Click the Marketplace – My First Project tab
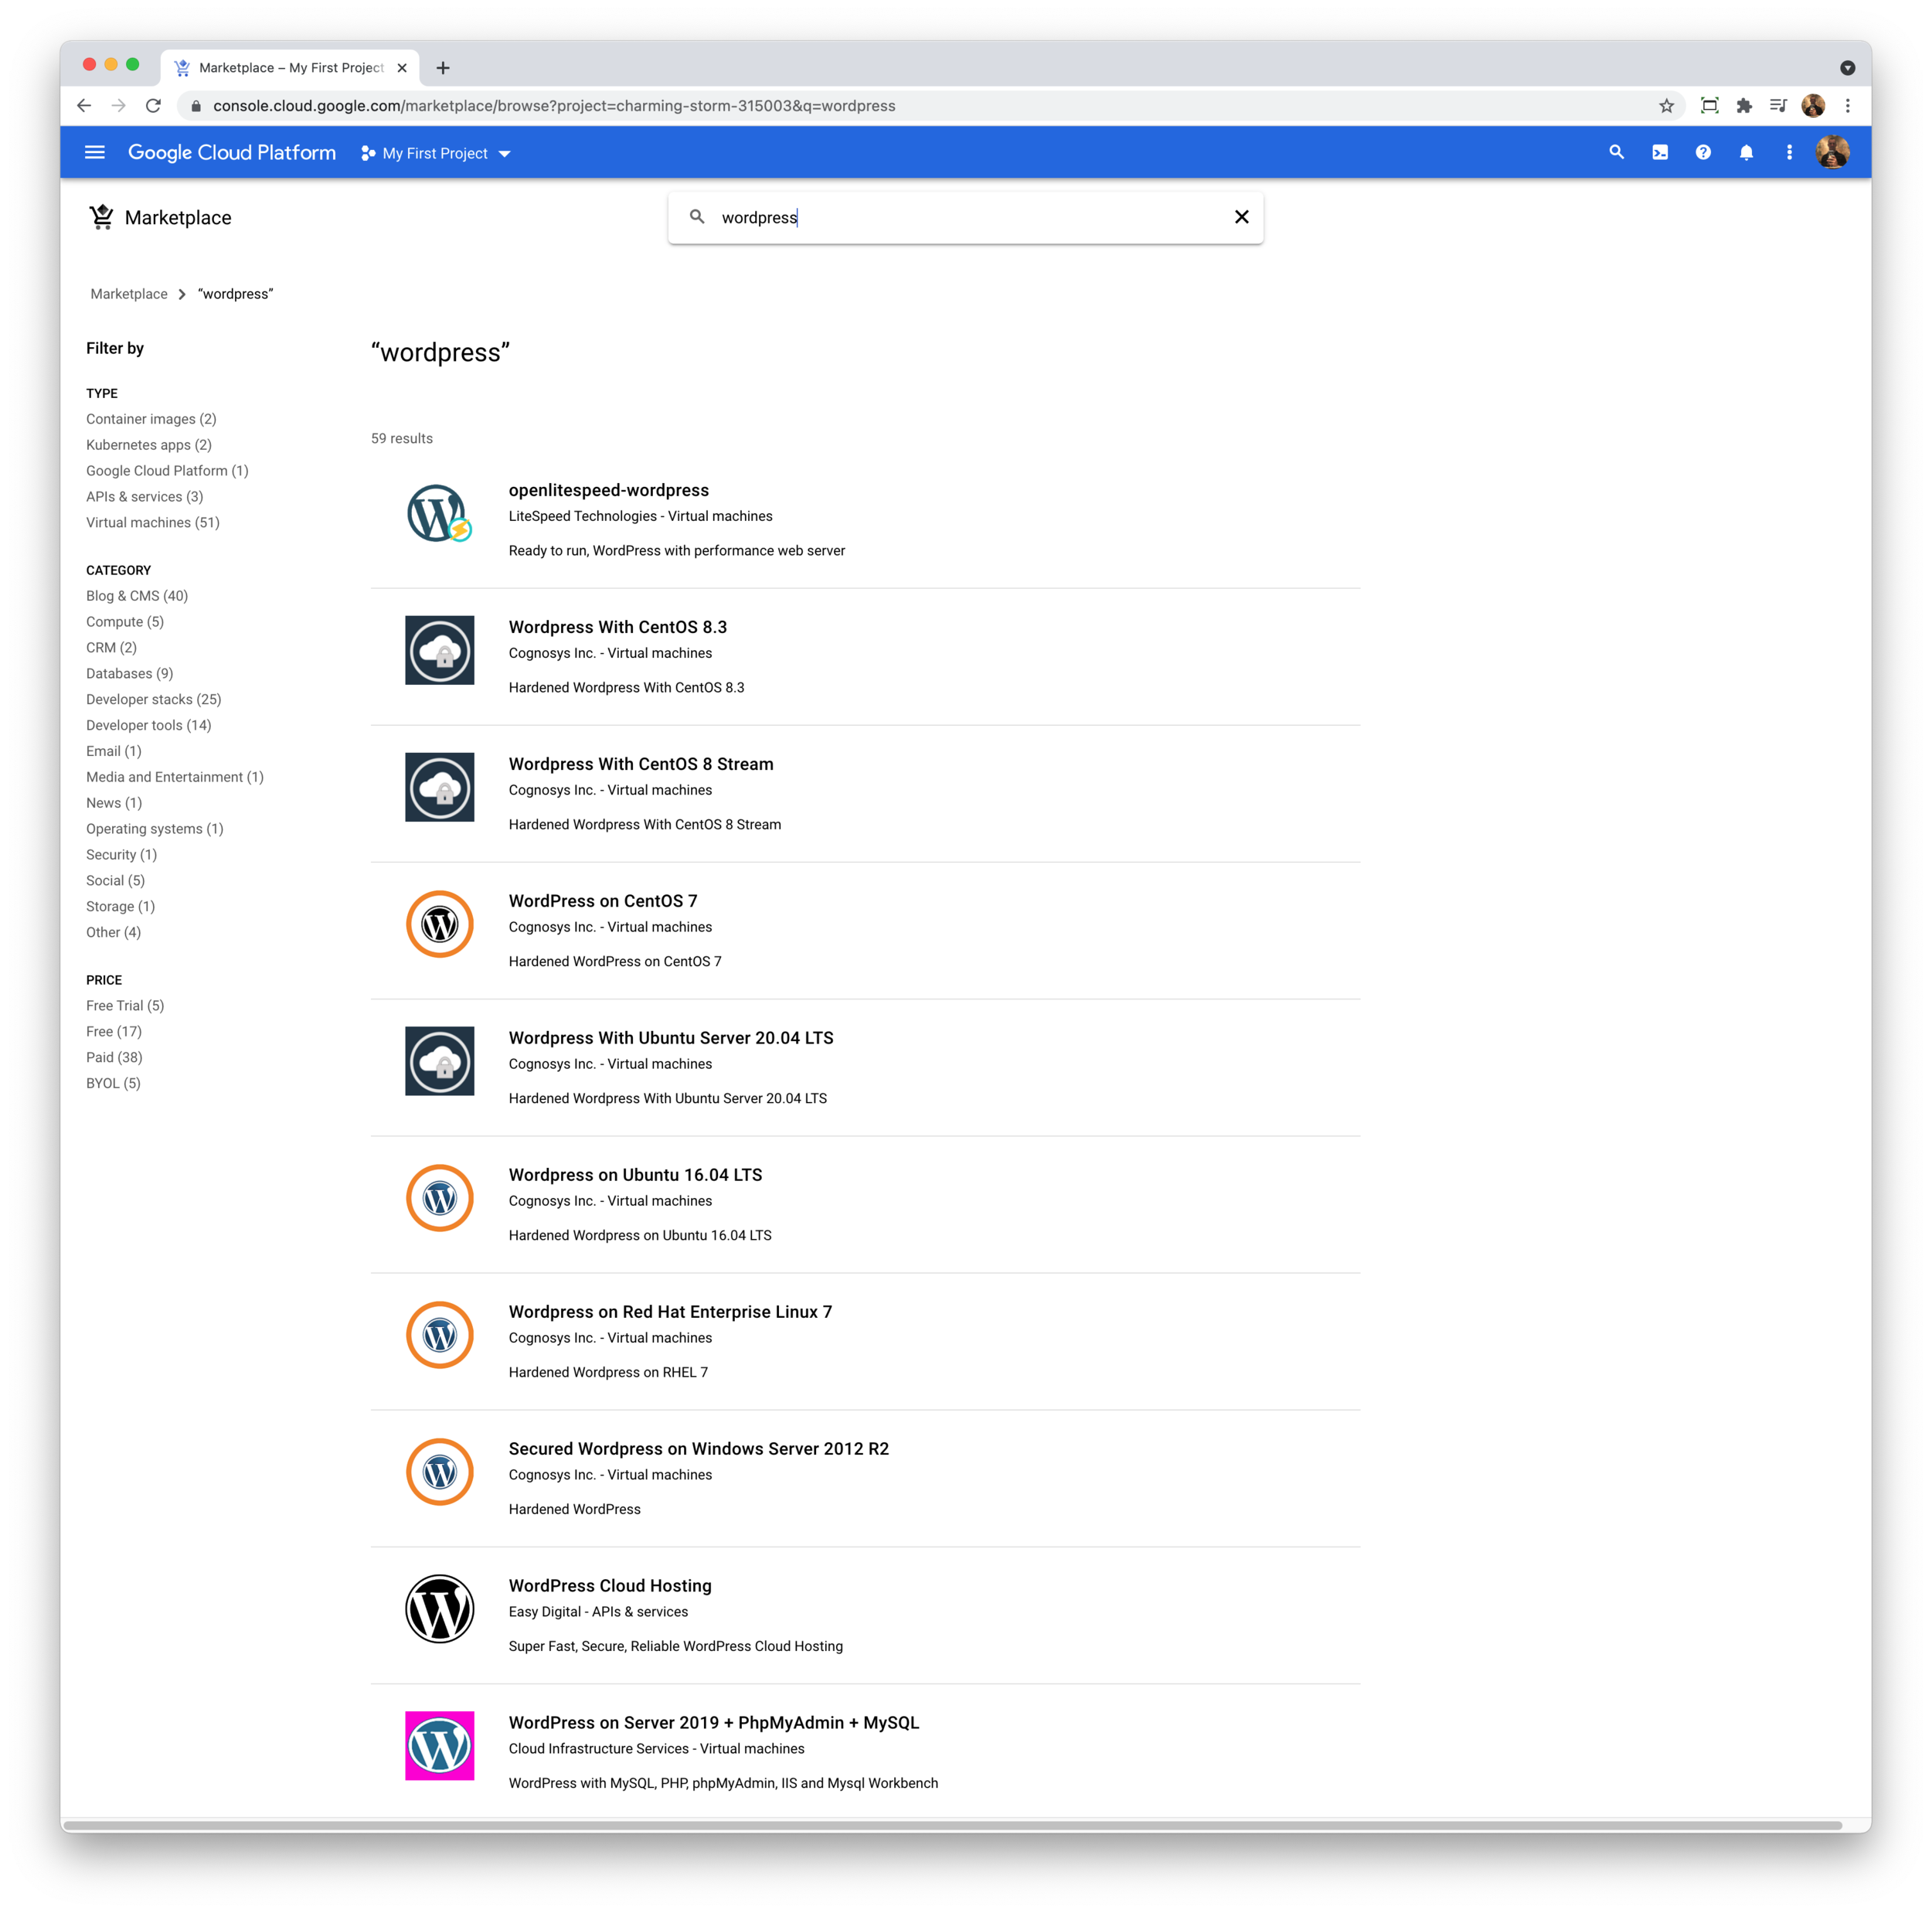 click(x=290, y=68)
